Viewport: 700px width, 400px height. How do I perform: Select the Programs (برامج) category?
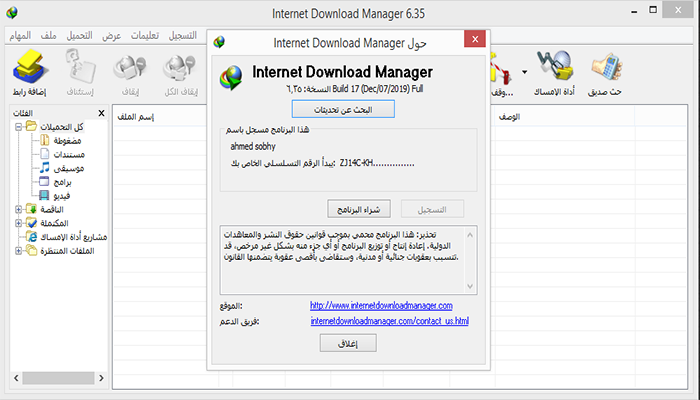tap(62, 182)
